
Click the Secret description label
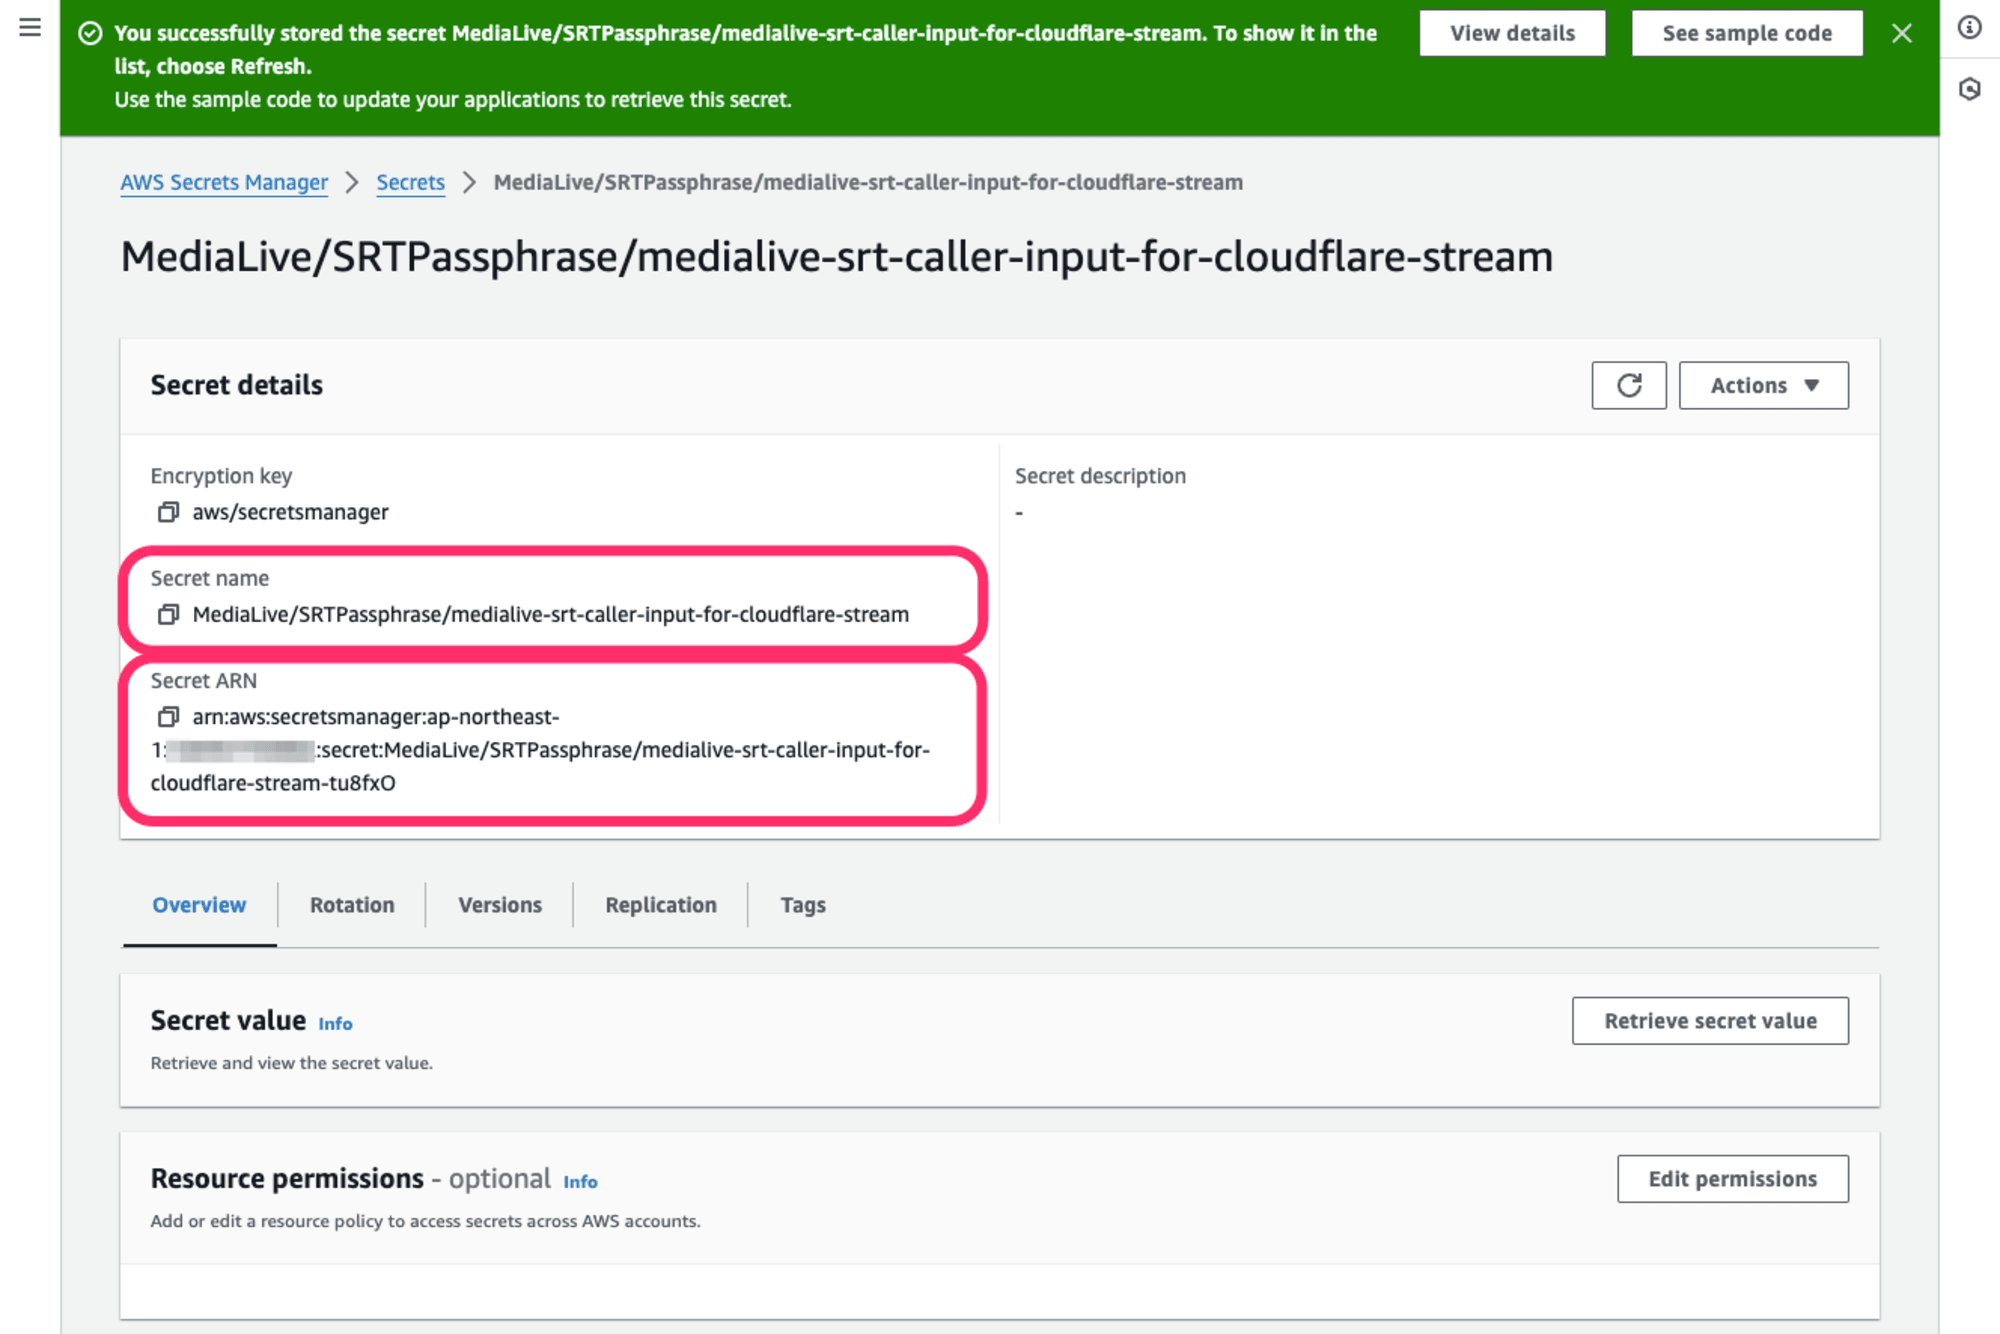(1100, 476)
